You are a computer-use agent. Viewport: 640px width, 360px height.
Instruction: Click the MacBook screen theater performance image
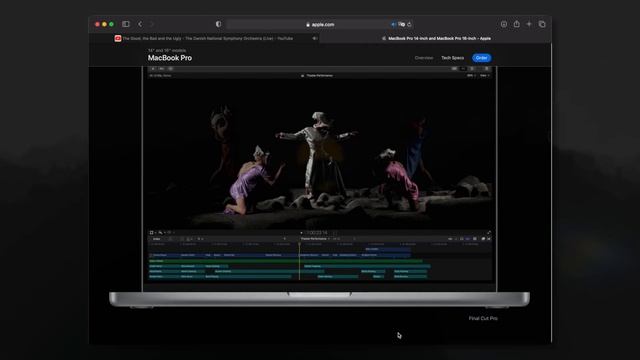click(x=319, y=153)
